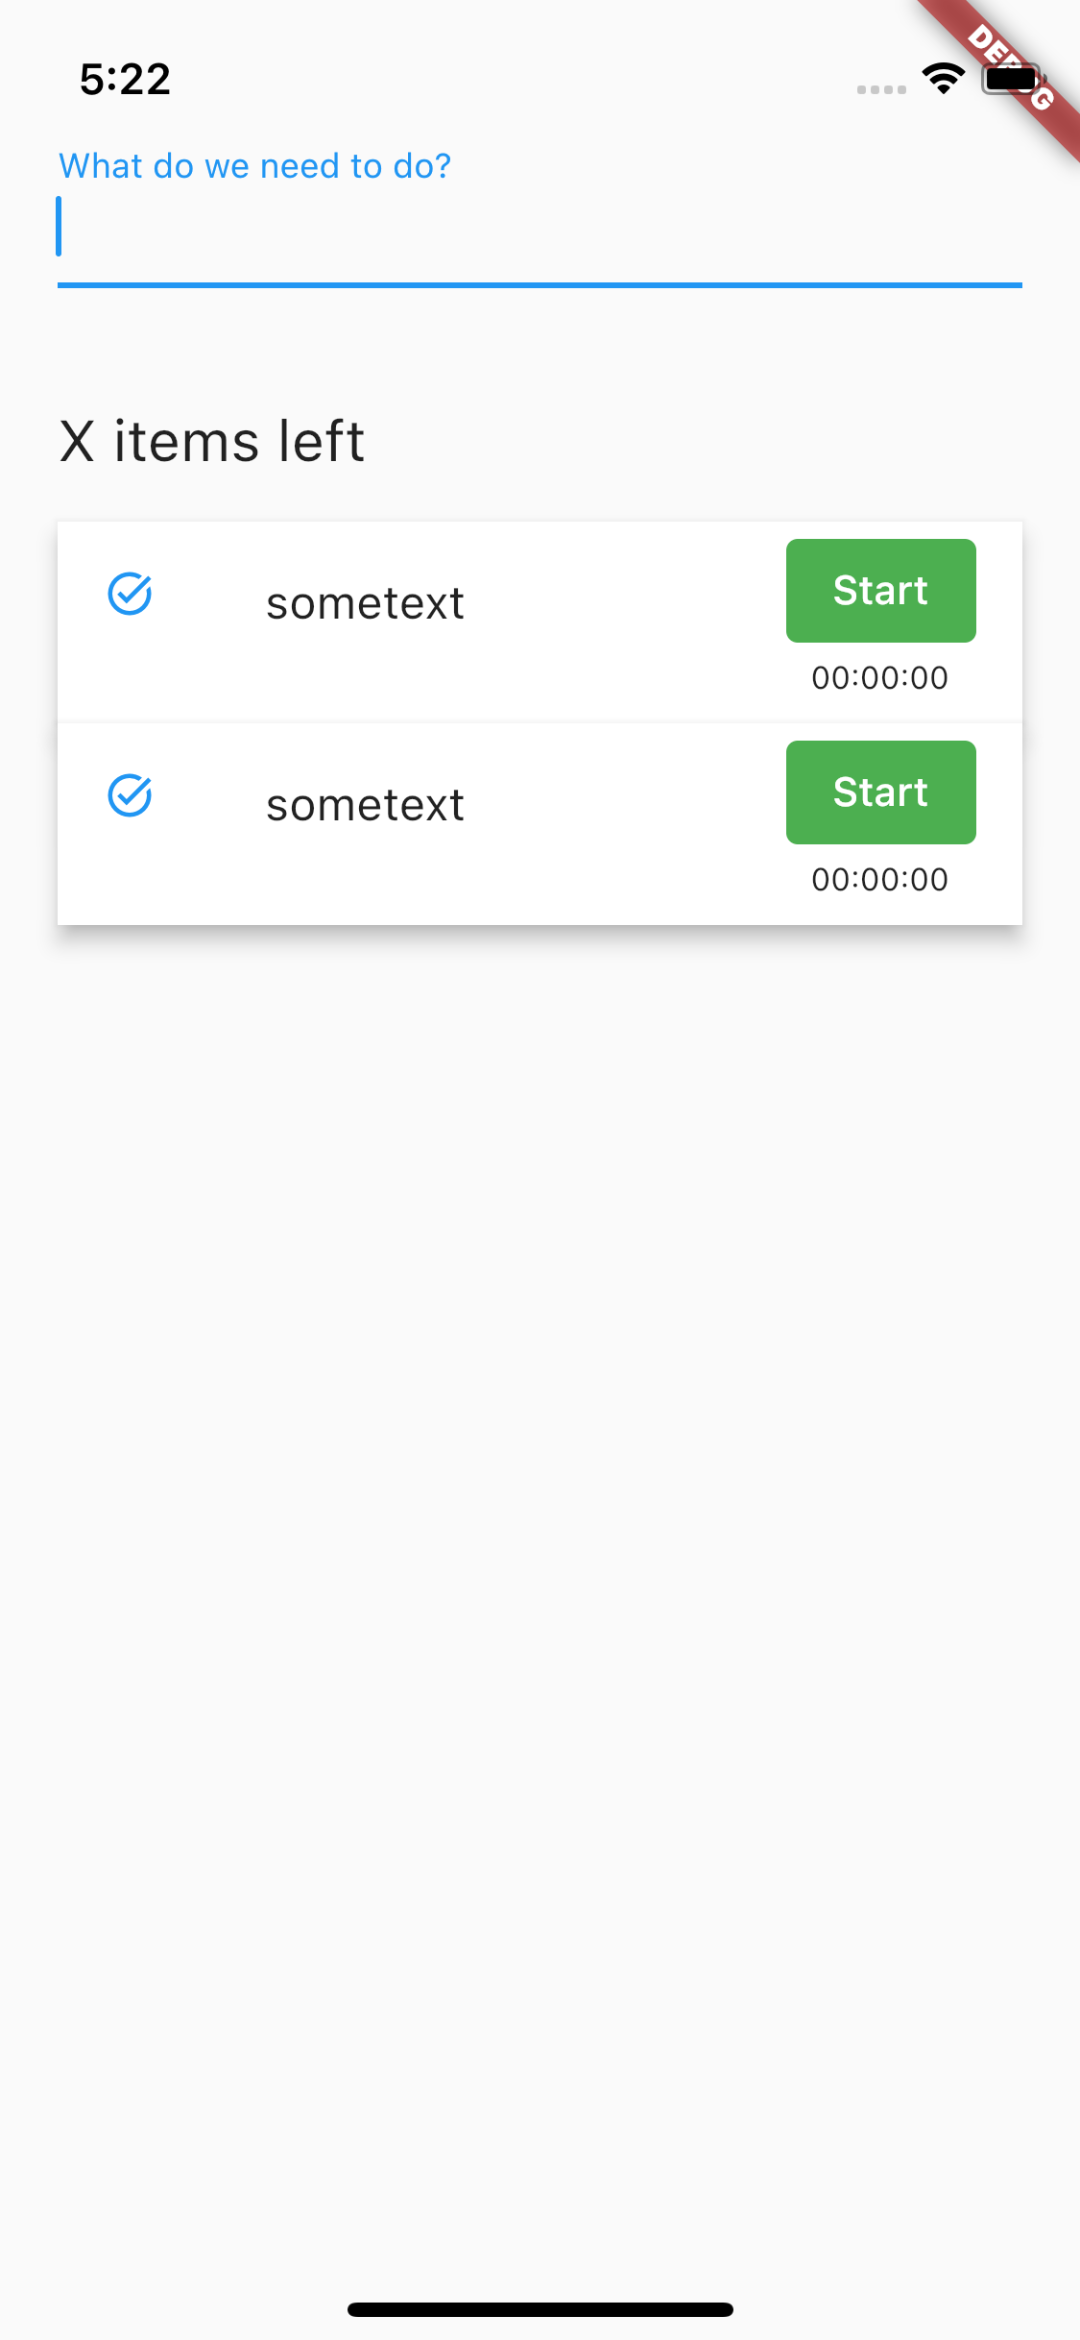Tap the Wi-Fi status icon

pyautogui.click(x=943, y=78)
